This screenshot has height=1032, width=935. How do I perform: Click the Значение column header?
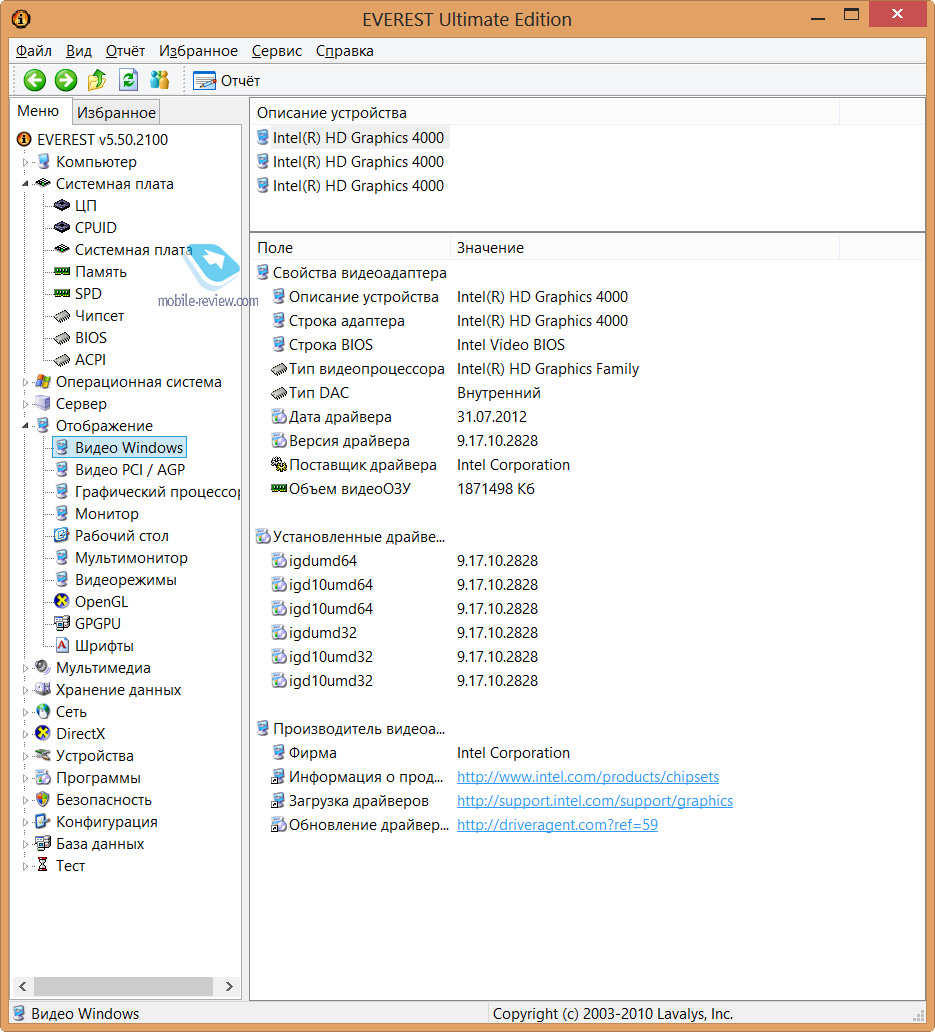(645, 248)
